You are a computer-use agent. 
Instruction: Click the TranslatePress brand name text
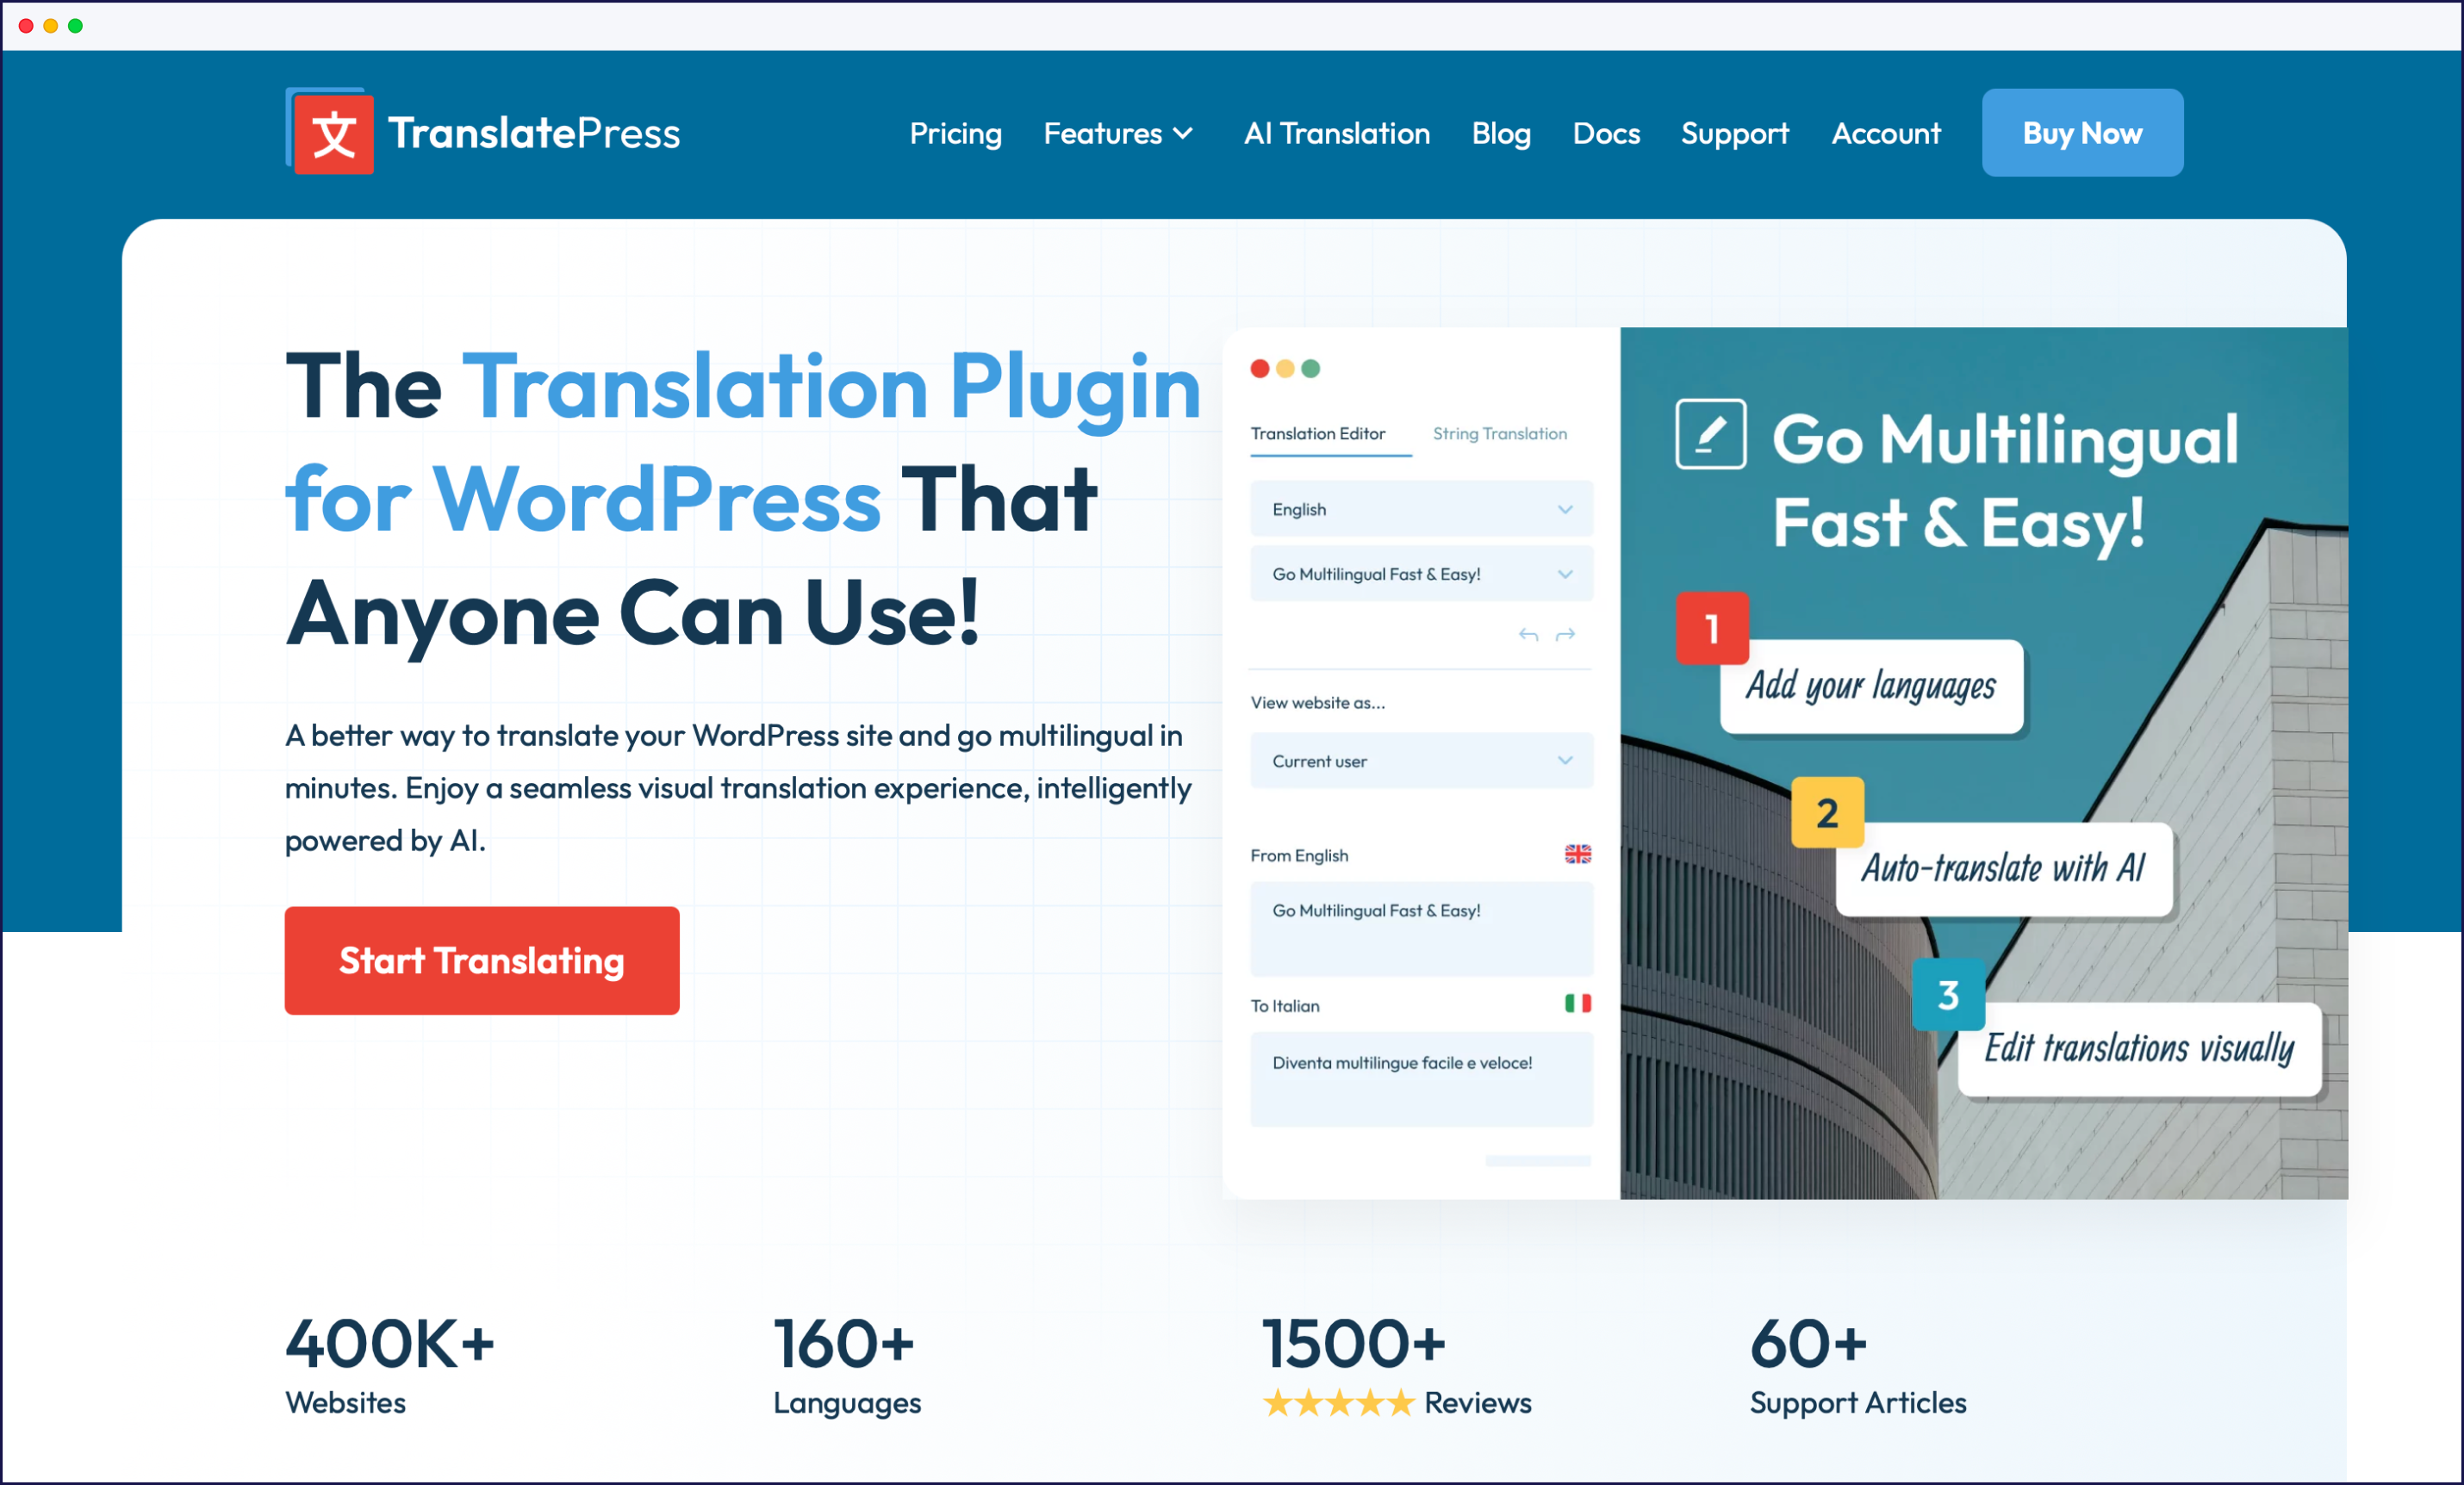pyautogui.click(x=534, y=133)
